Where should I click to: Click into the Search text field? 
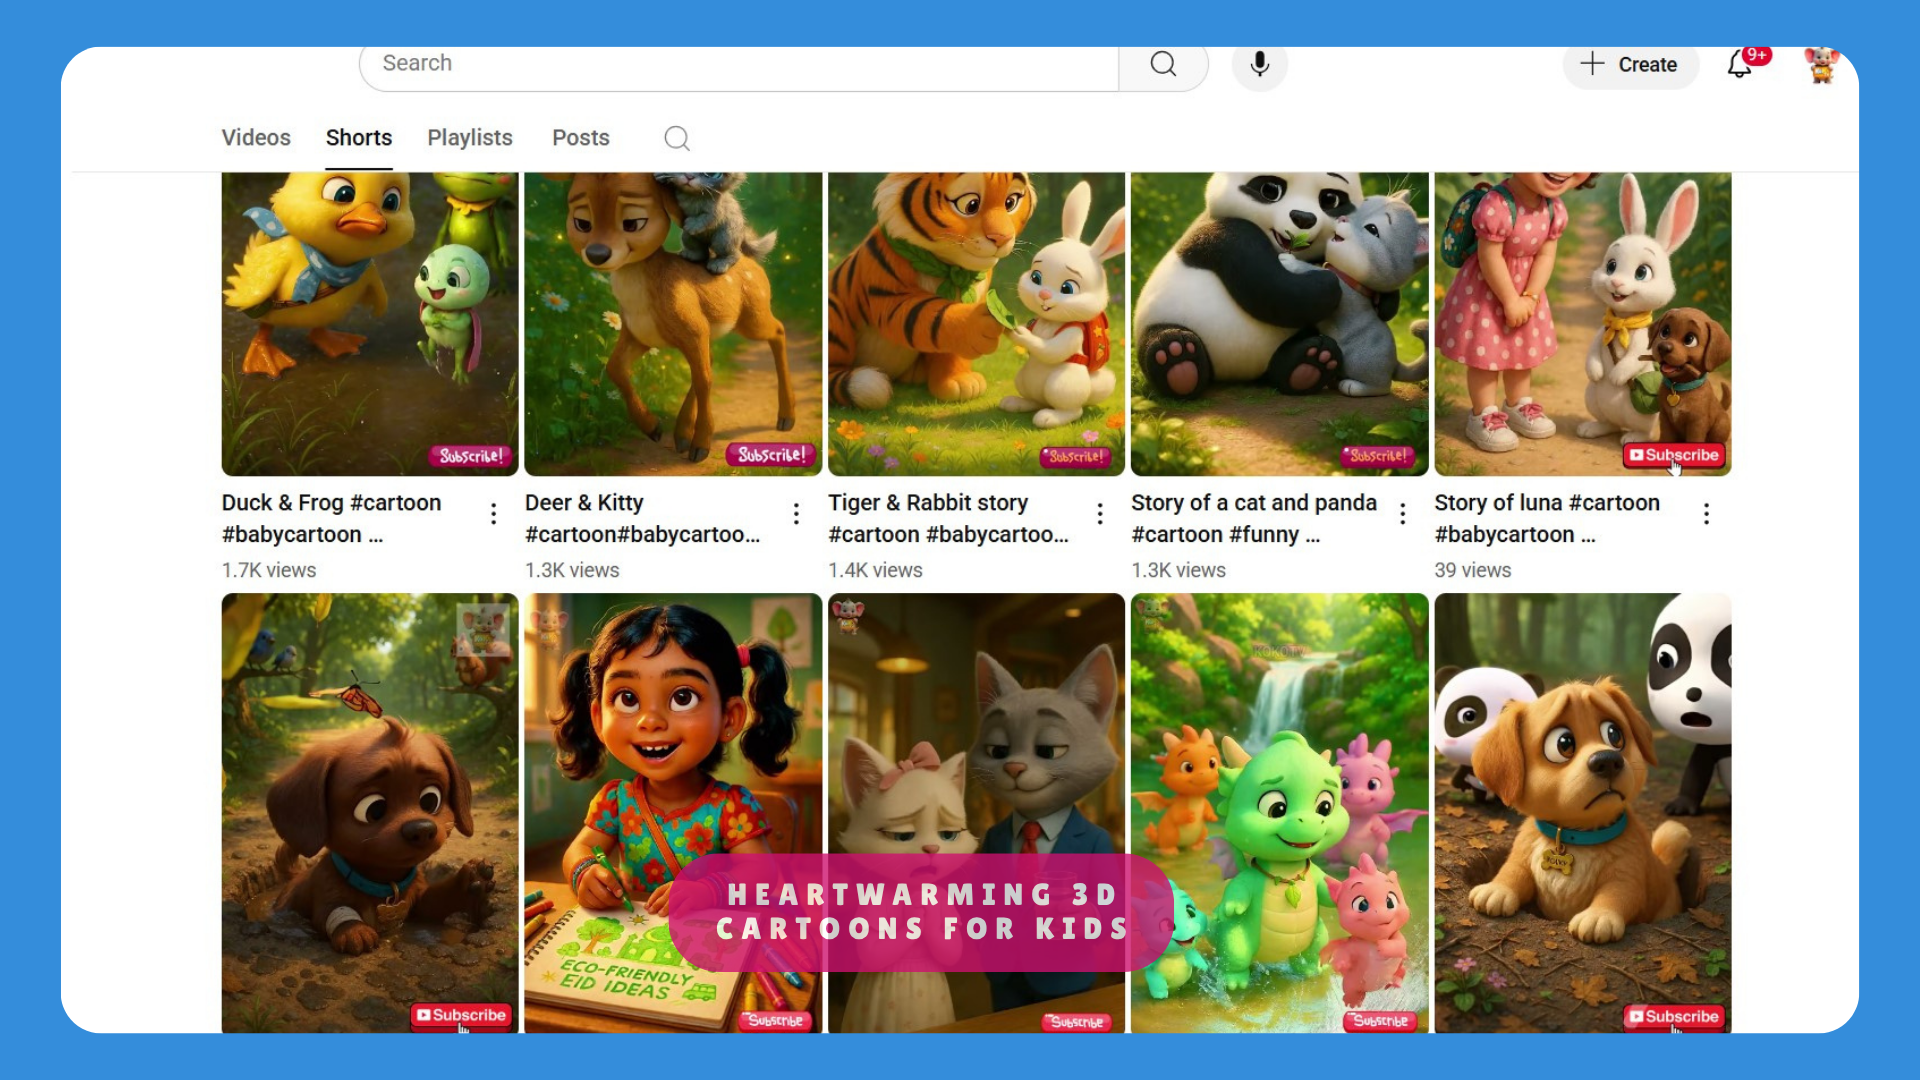[x=740, y=64]
